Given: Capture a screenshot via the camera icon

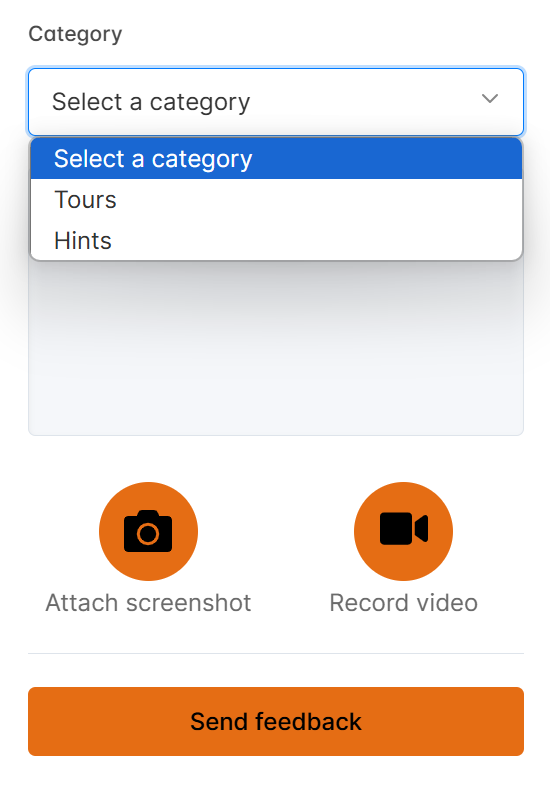Looking at the screenshot, I should [x=148, y=531].
